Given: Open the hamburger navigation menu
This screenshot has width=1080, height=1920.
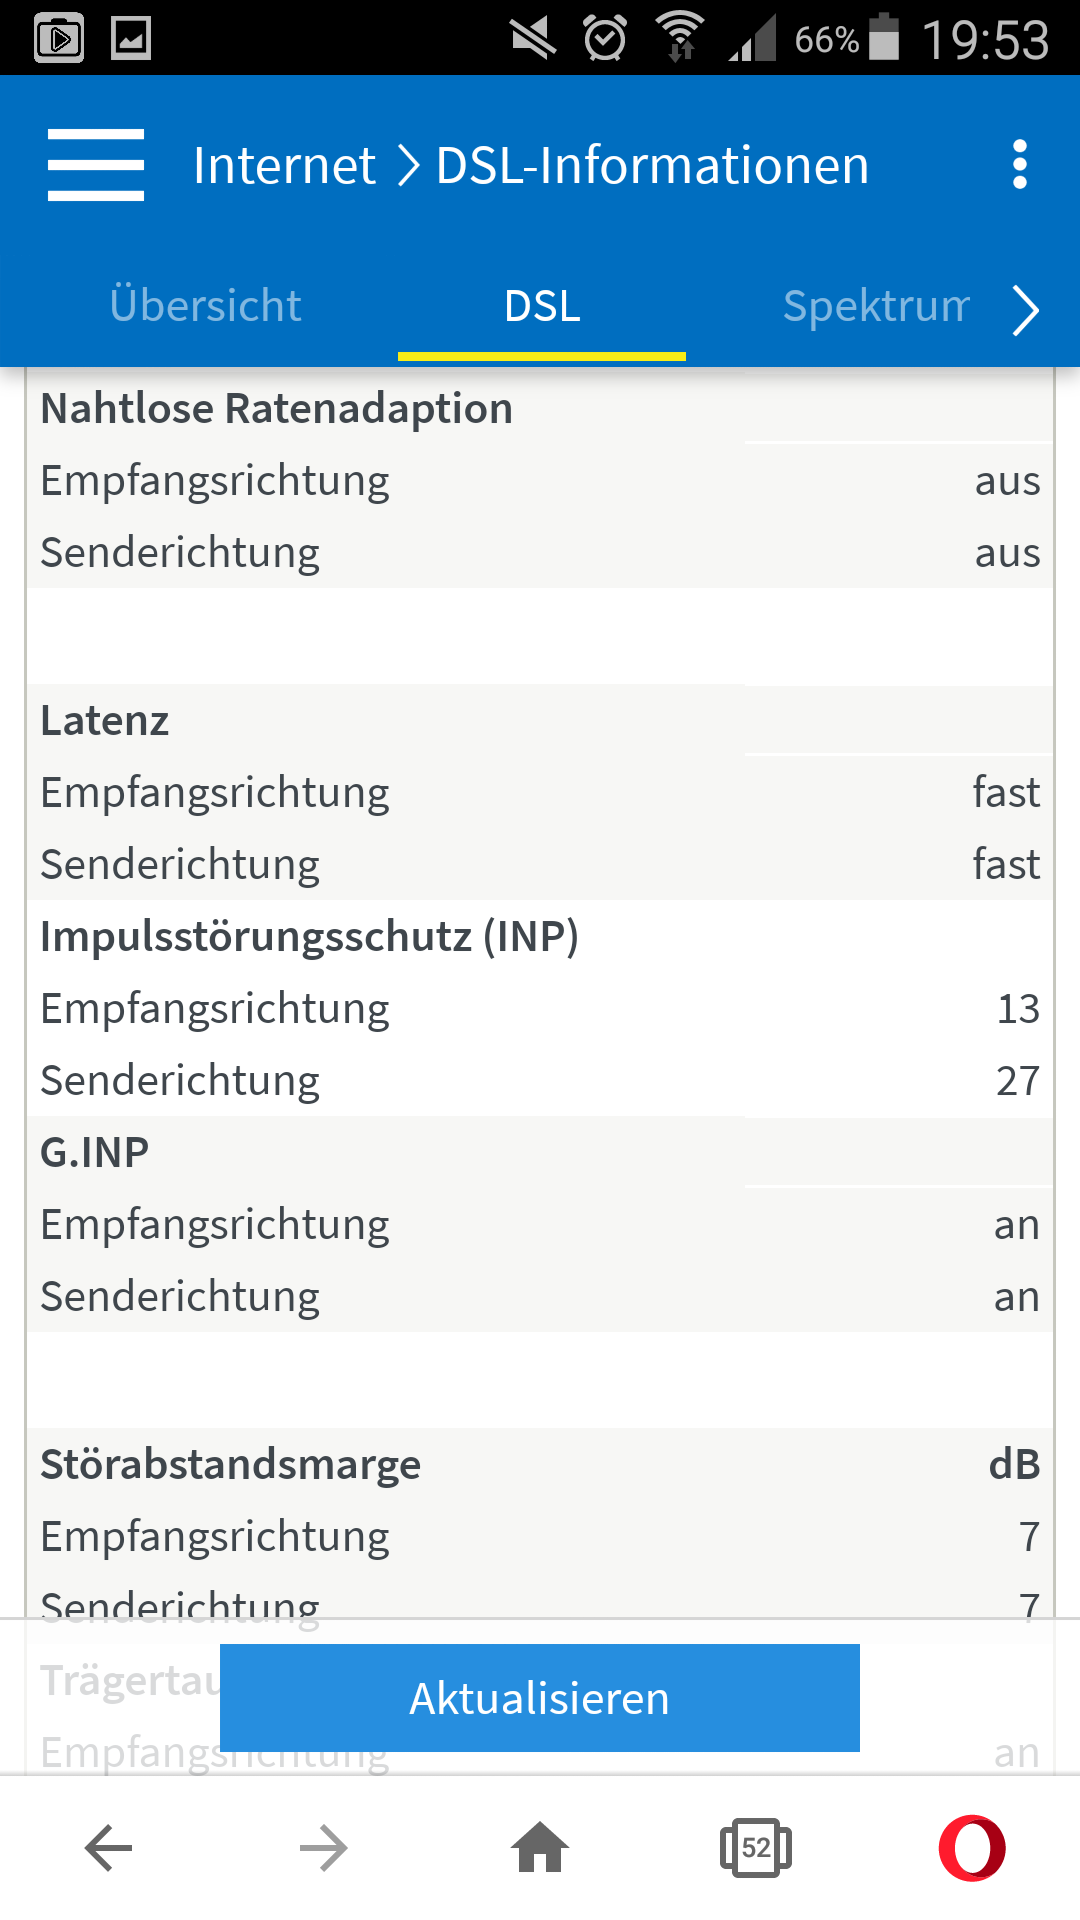Looking at the screenshot, I should (x=96, y=165).
